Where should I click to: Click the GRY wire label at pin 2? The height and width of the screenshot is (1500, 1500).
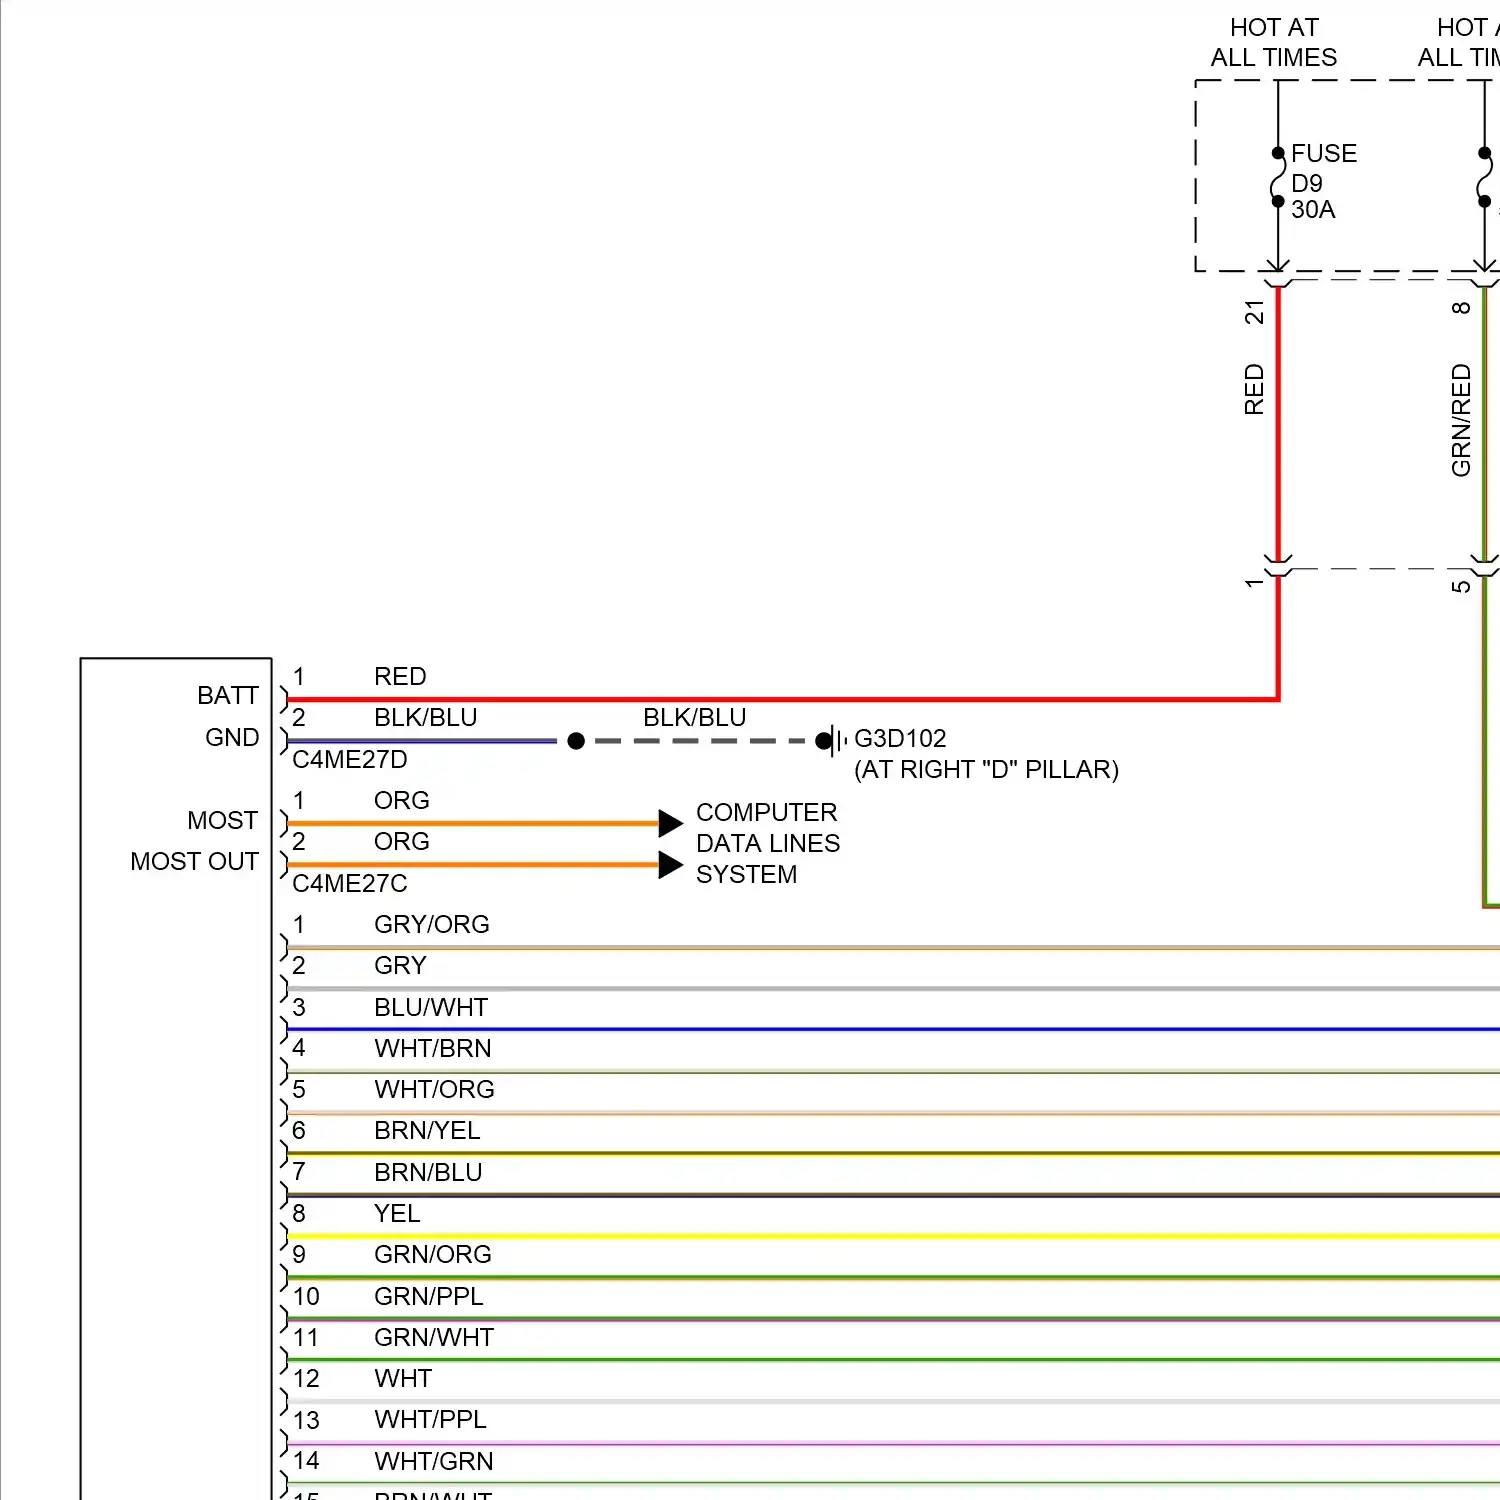tap(400, 966)
